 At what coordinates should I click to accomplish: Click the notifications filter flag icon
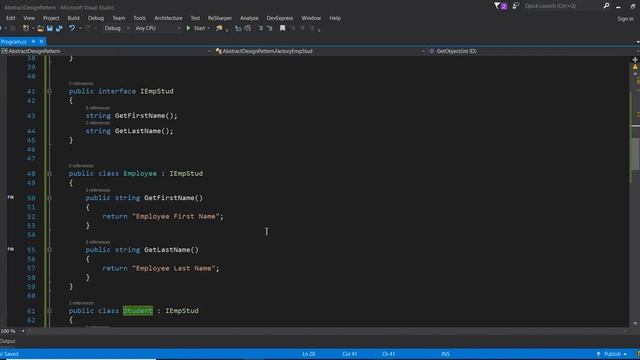(500, 6)
